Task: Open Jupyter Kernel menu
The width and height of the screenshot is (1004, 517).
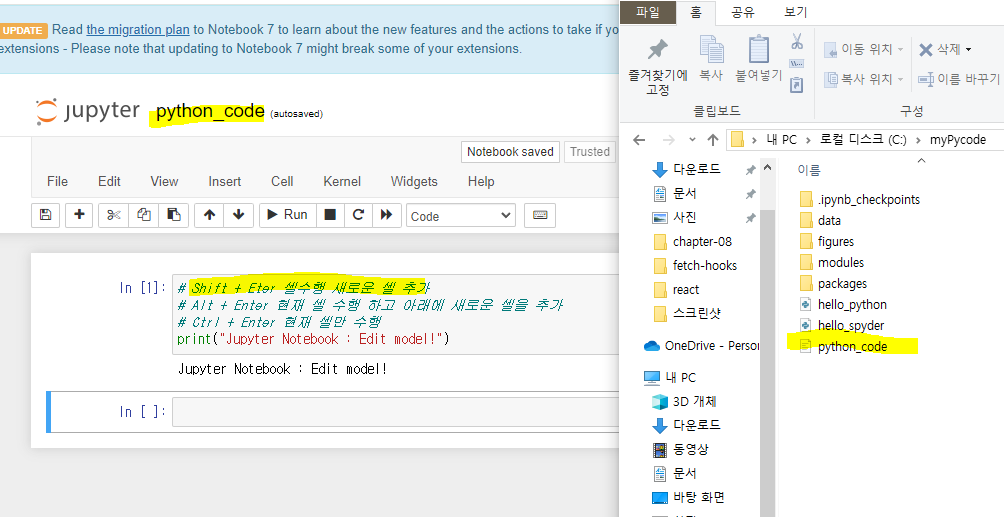Action: pyautogui.click(x=342, y=181)
